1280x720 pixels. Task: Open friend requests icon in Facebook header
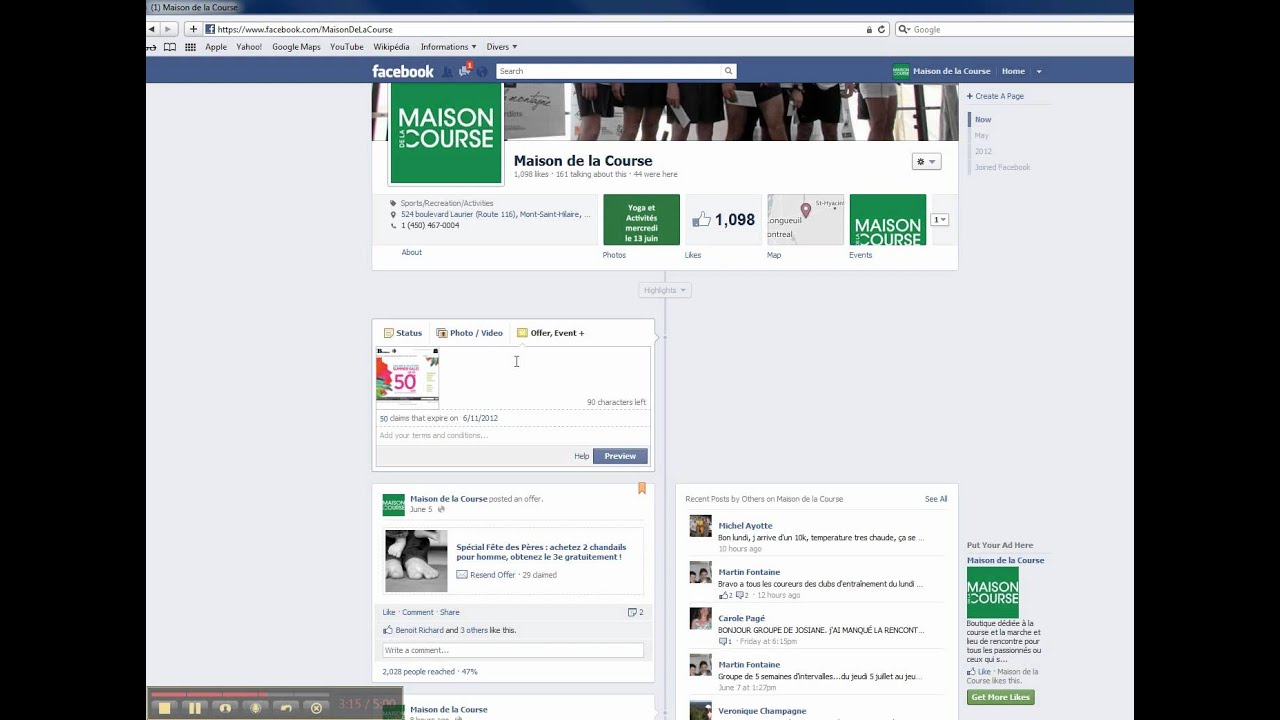tap(448, 71)
